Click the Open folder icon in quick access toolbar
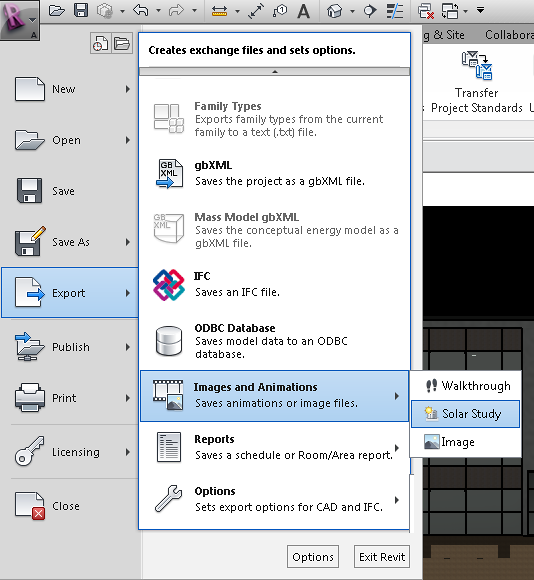Image resolution: width=534 pixels, height=580 pixels. [57, 10]
